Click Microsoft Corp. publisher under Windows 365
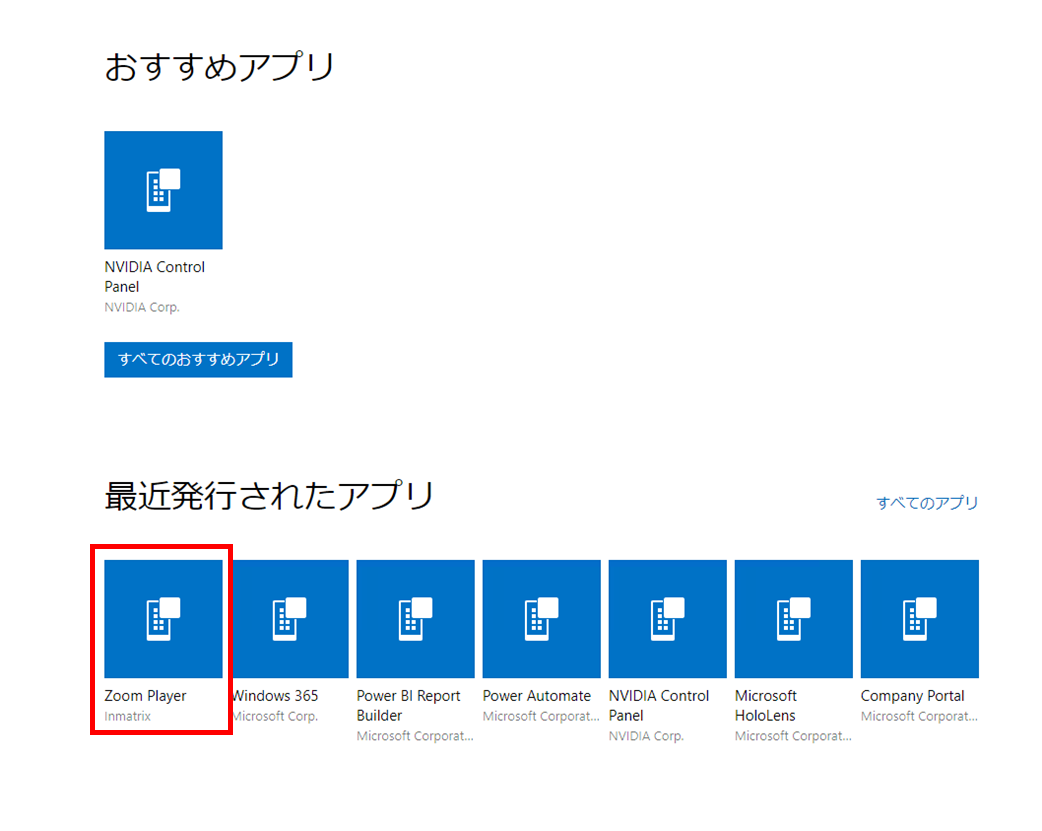 point(276,716)
